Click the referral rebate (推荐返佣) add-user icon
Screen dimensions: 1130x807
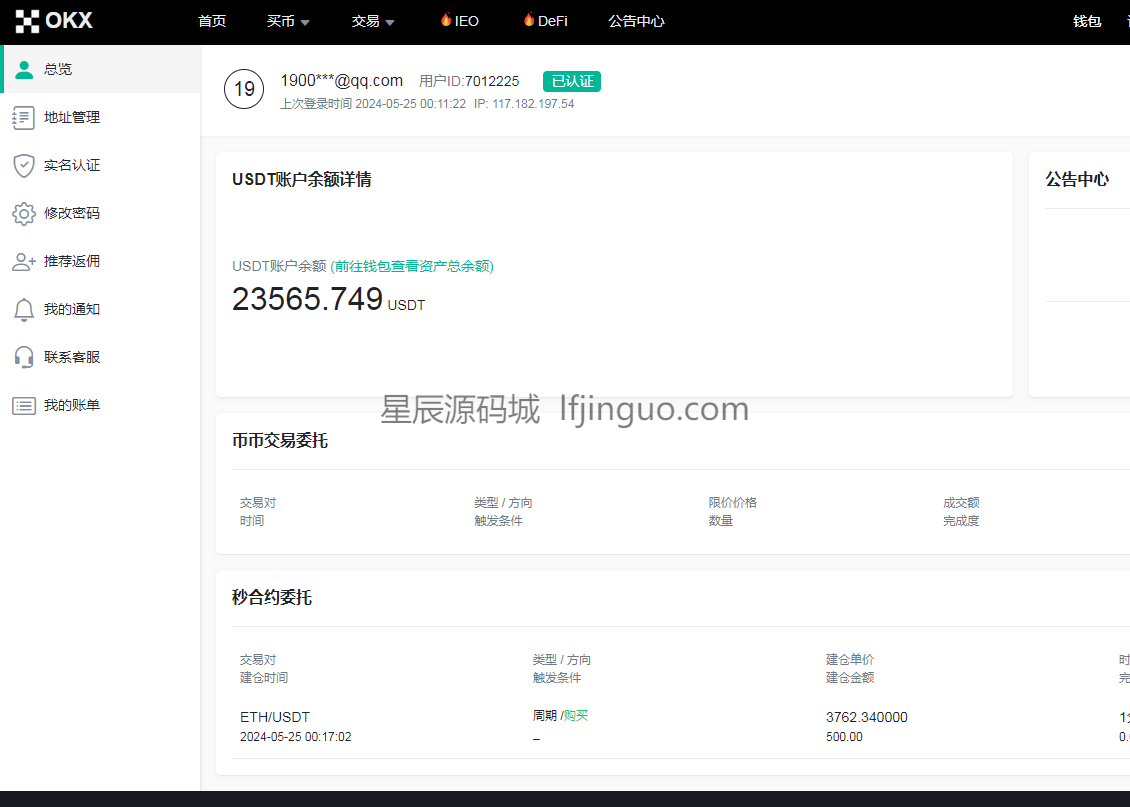click(24, 261)
